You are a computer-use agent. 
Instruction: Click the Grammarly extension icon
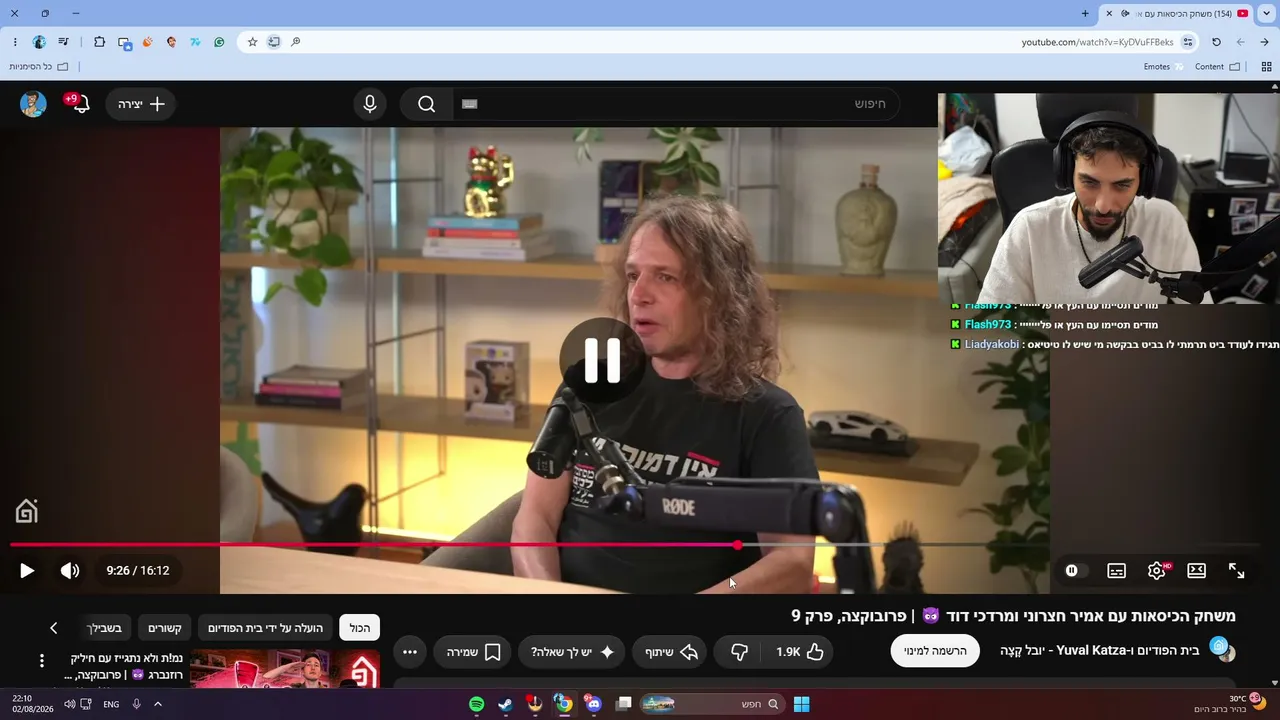click(219, 42)
